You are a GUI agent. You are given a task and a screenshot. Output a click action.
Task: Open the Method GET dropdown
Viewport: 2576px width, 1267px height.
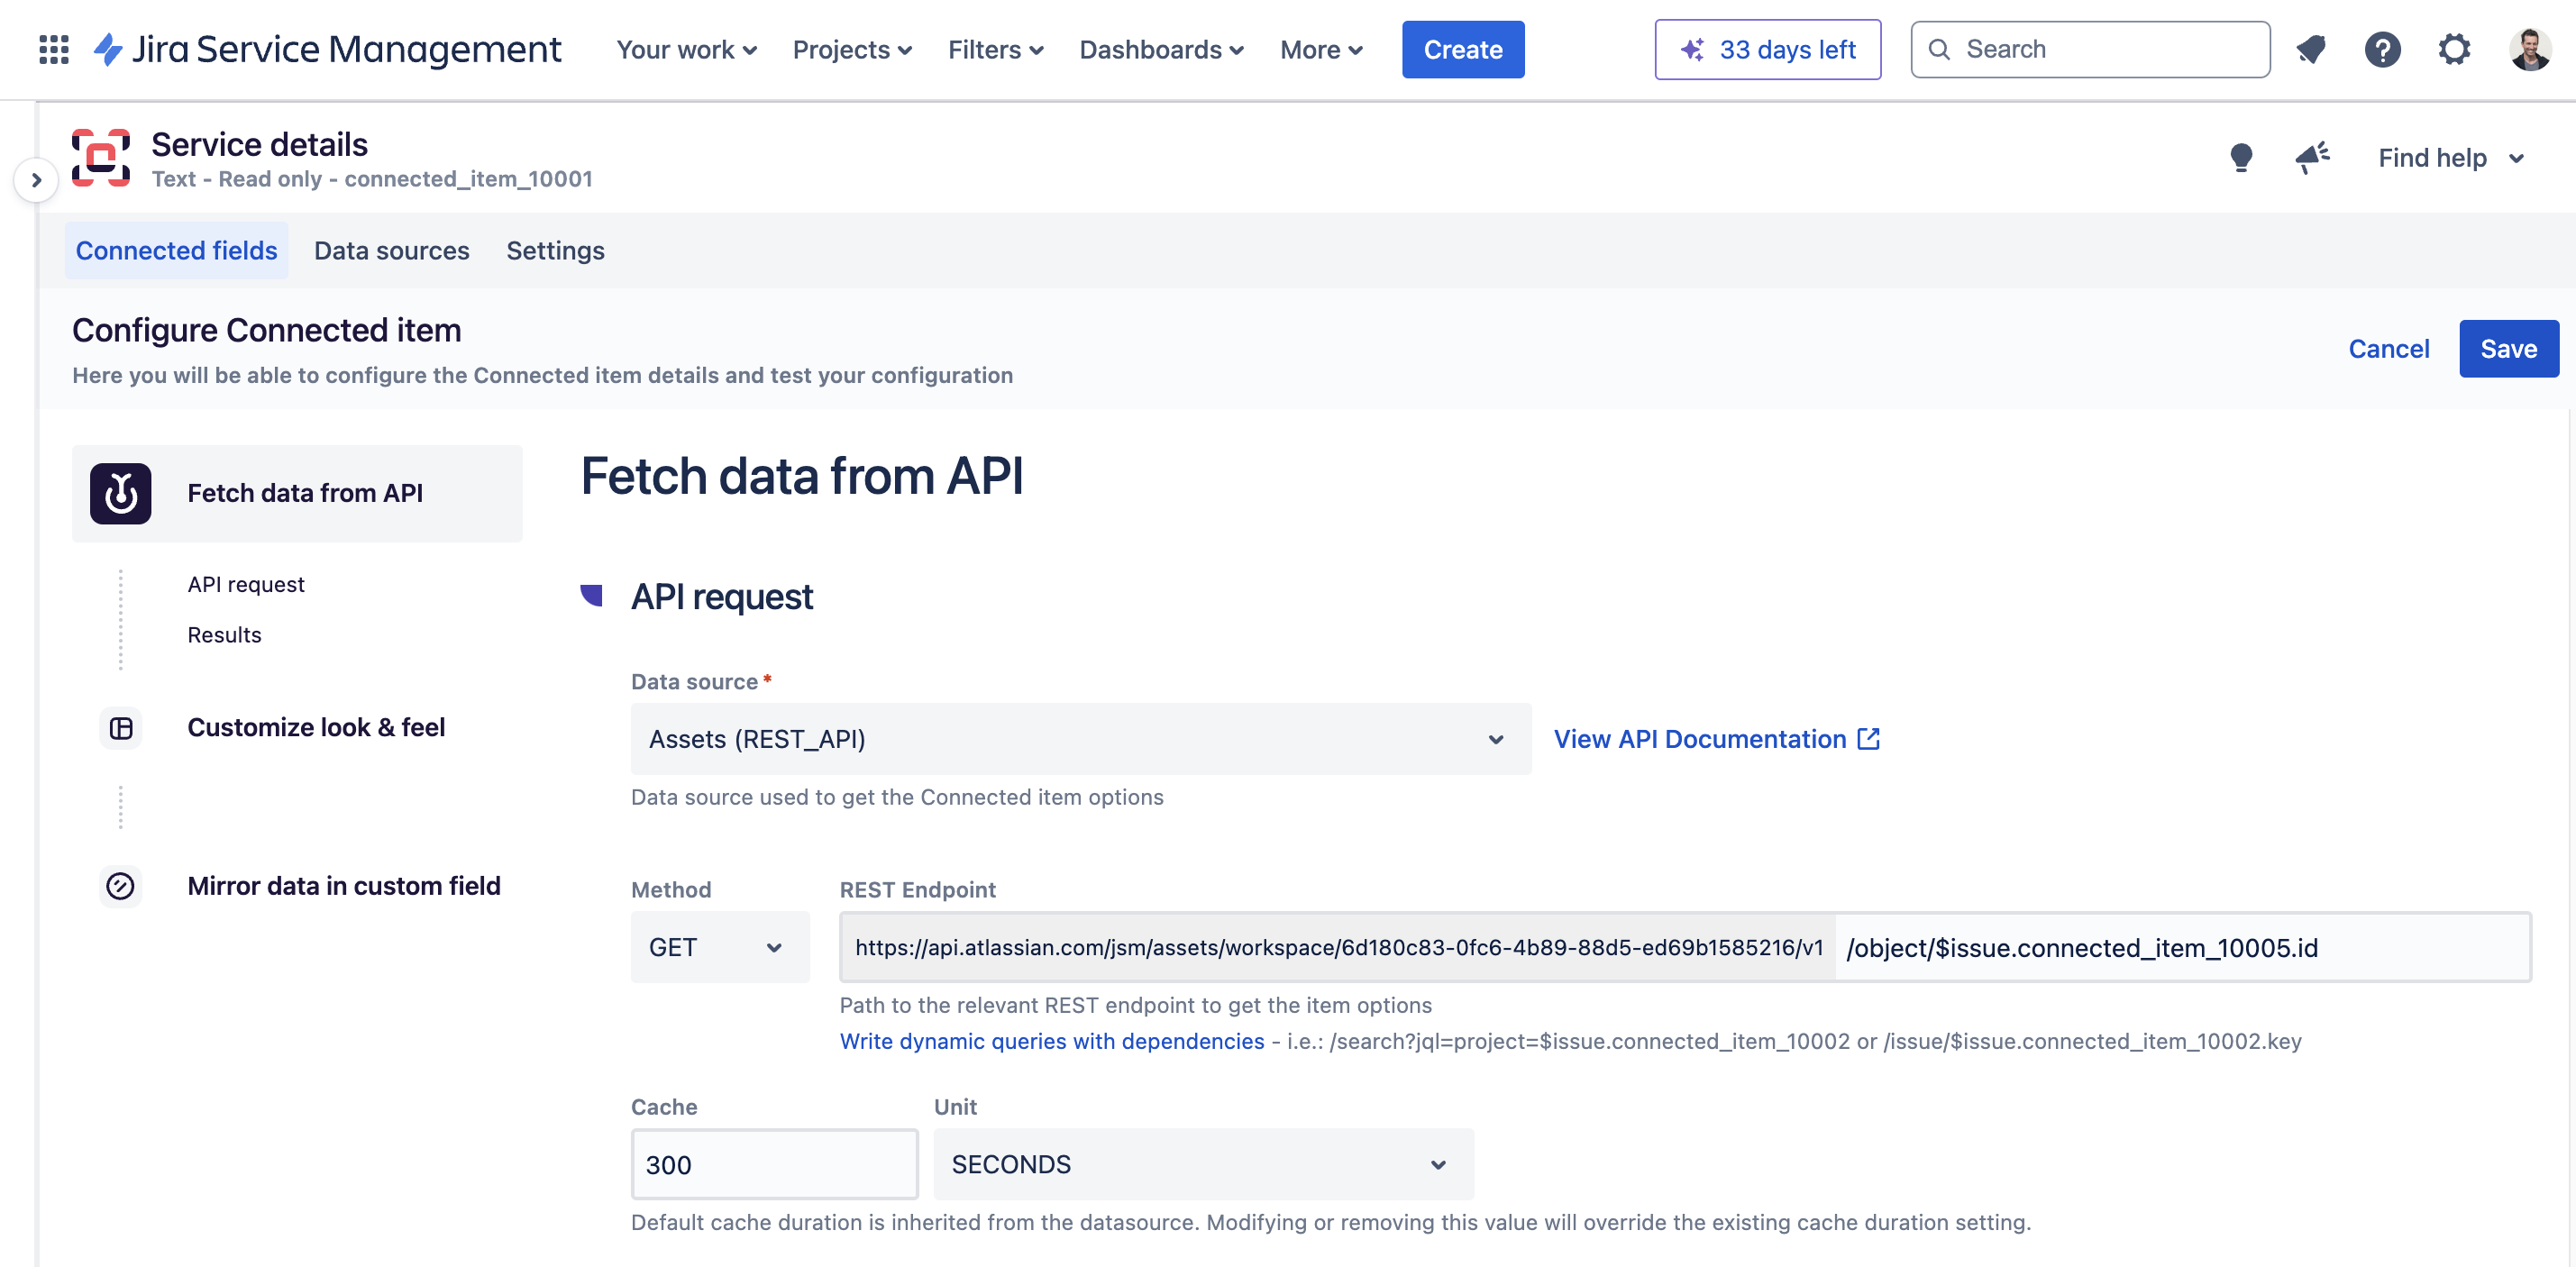718,947
